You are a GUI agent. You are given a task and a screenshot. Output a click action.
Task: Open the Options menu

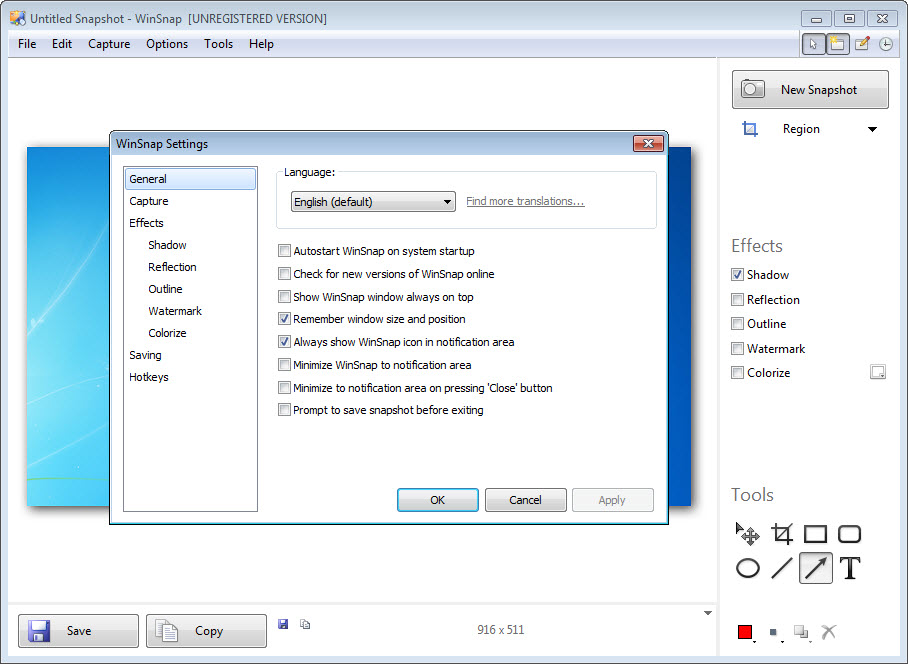coord(167,44)
